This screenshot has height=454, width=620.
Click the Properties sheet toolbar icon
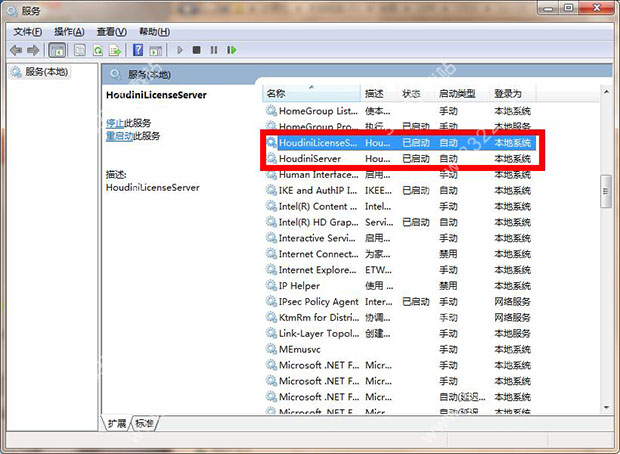tap(80, 50)
